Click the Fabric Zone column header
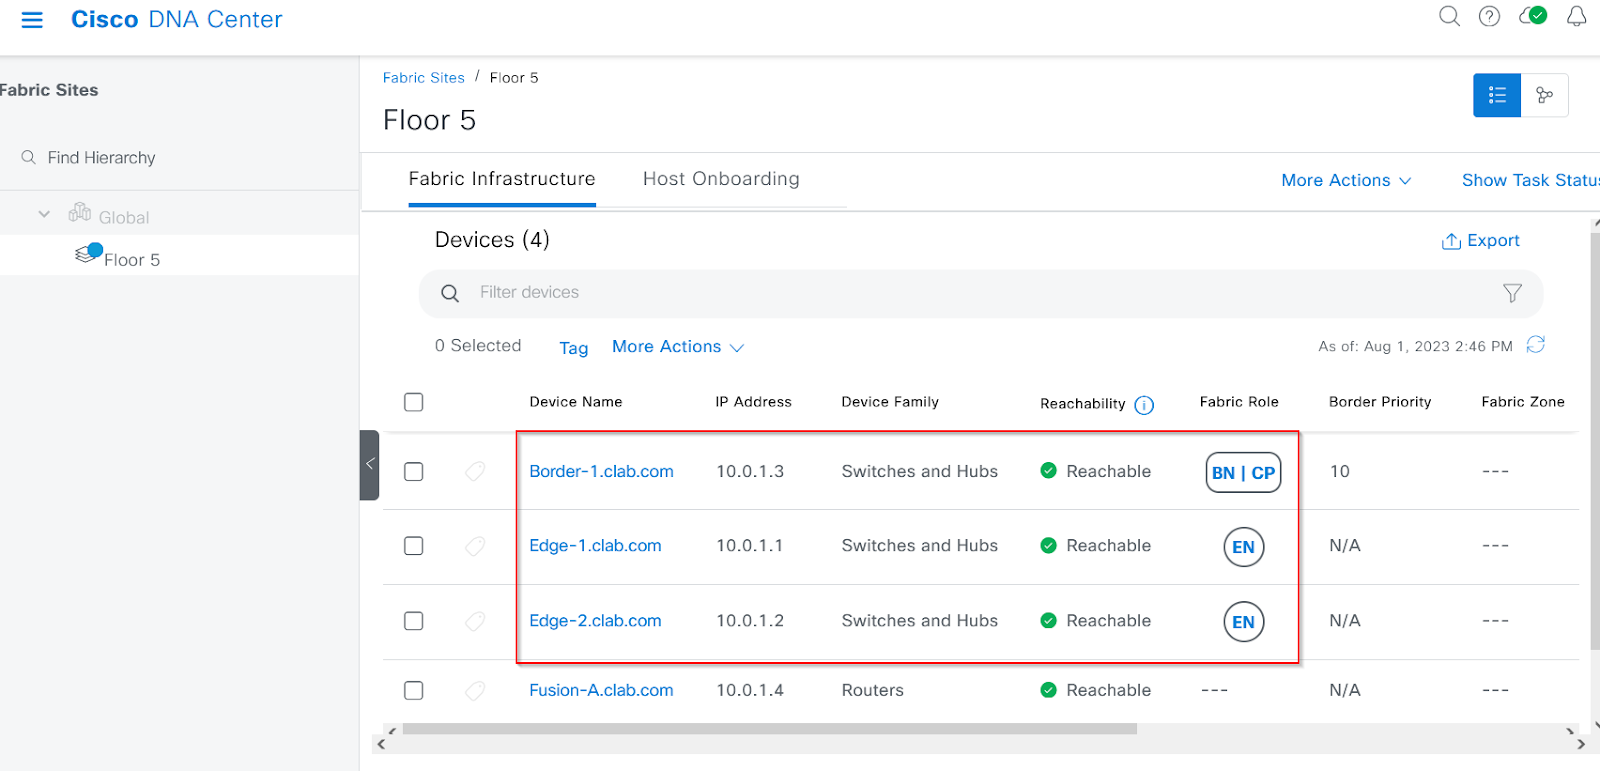This screenshot has width=1600, height=771. pyautogui.click(x=1523, y=402)
